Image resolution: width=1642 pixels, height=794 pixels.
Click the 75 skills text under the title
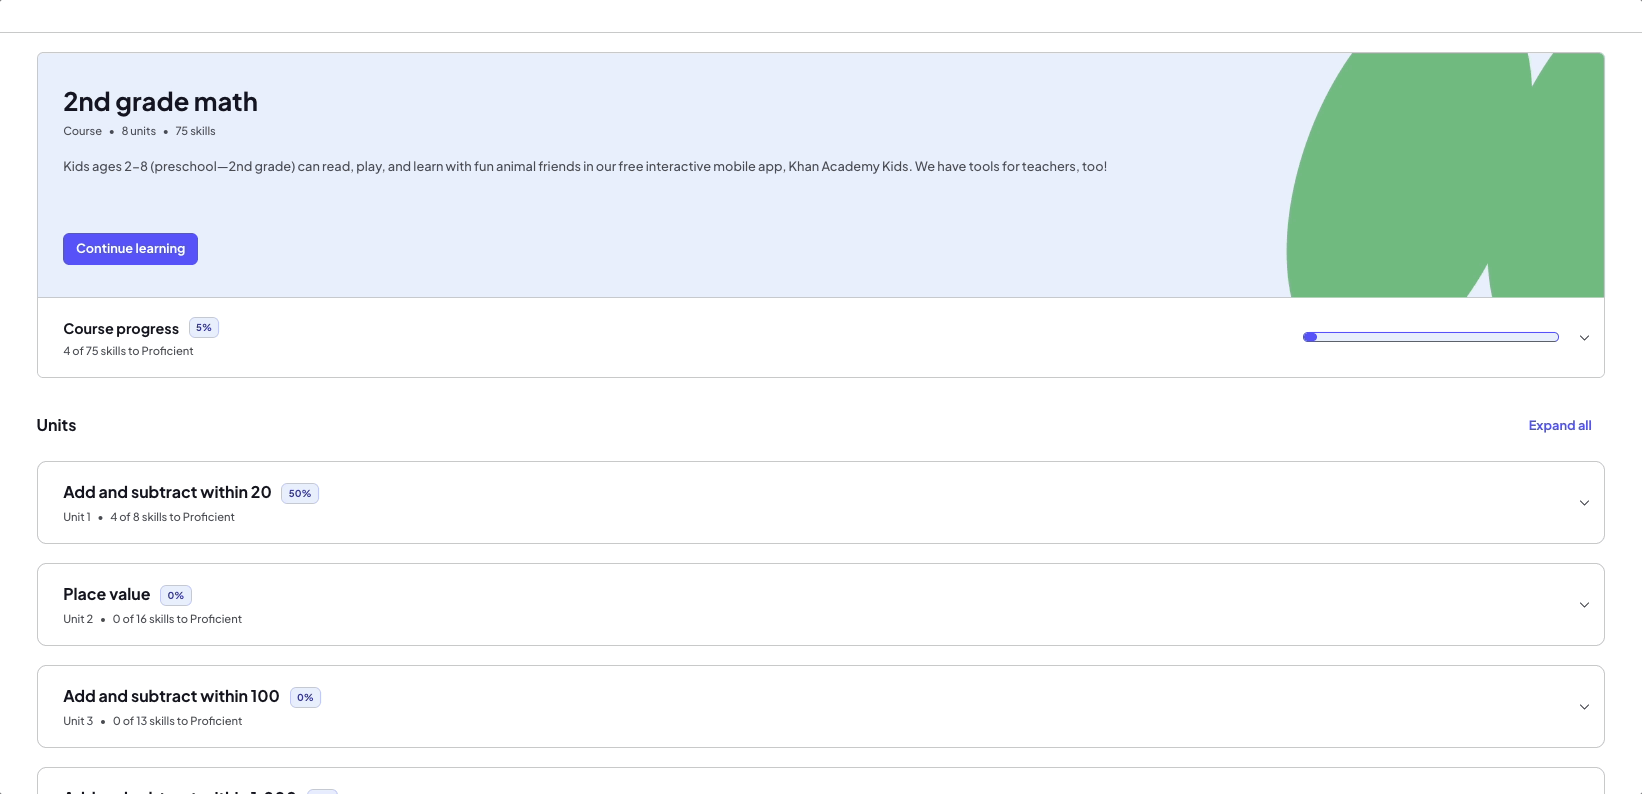click(x=195, y=131)
